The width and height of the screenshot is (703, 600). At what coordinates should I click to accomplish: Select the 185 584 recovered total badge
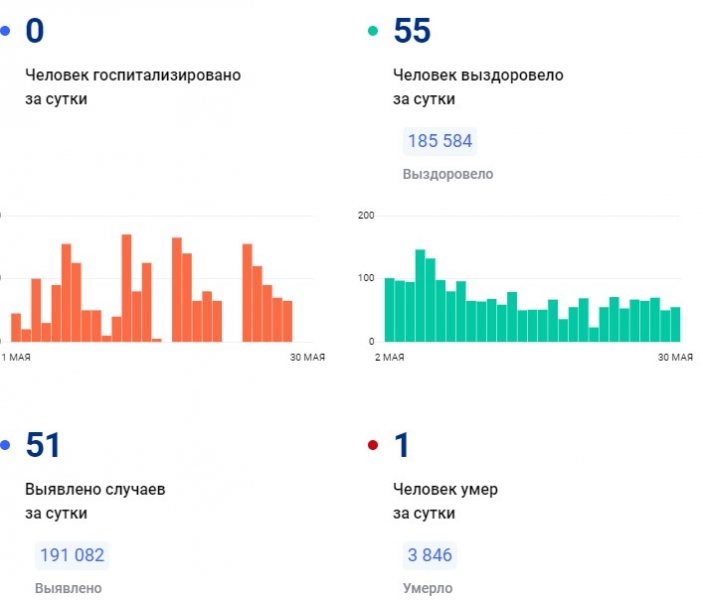click(x=439, y=141)
